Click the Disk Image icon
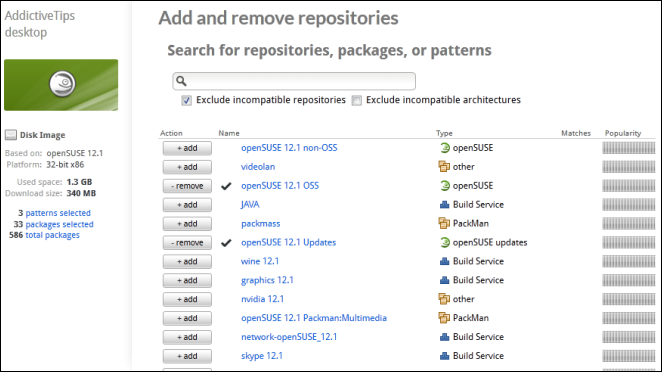Image resolution: width=662 pixels, height=372 pixels. 11,135
